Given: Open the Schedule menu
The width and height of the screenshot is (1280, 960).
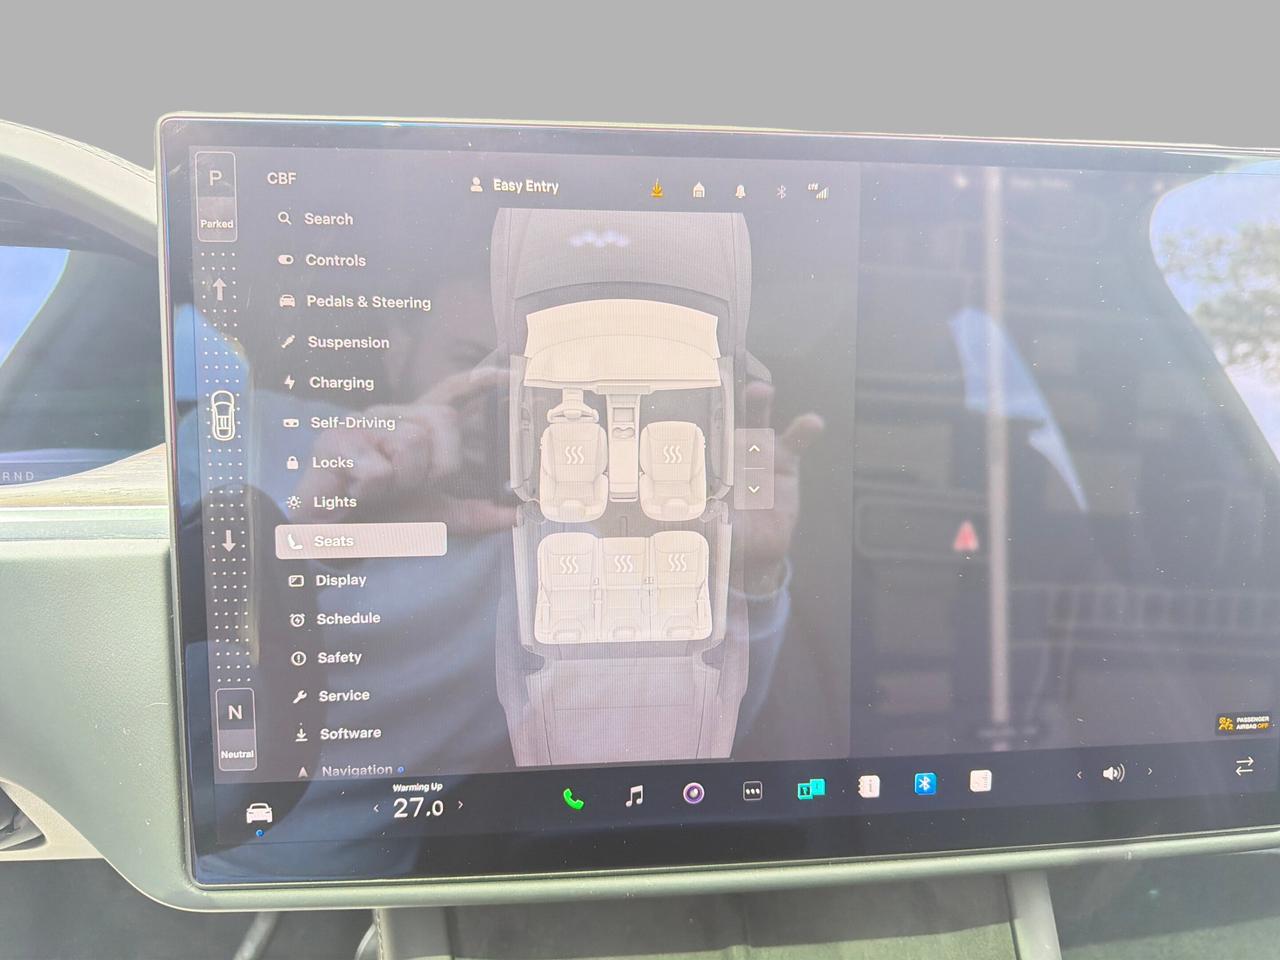Looking at the screenshot, I should click(335, 619).
